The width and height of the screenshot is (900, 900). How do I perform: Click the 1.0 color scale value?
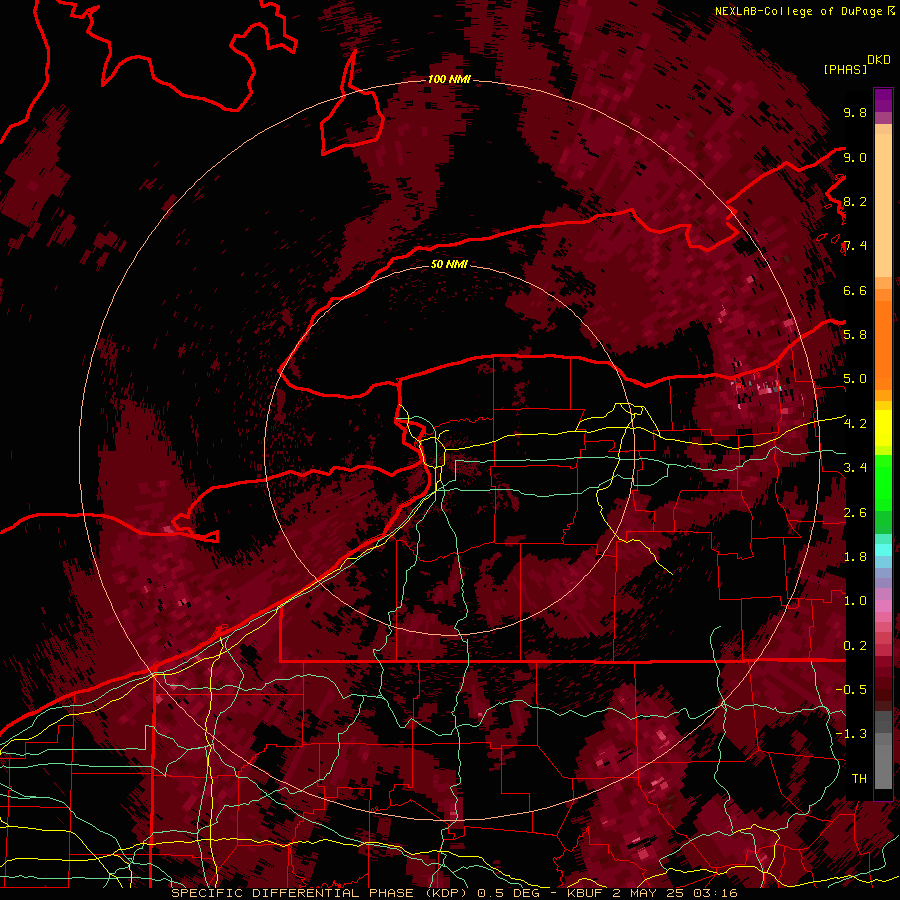tap(855, 600)
